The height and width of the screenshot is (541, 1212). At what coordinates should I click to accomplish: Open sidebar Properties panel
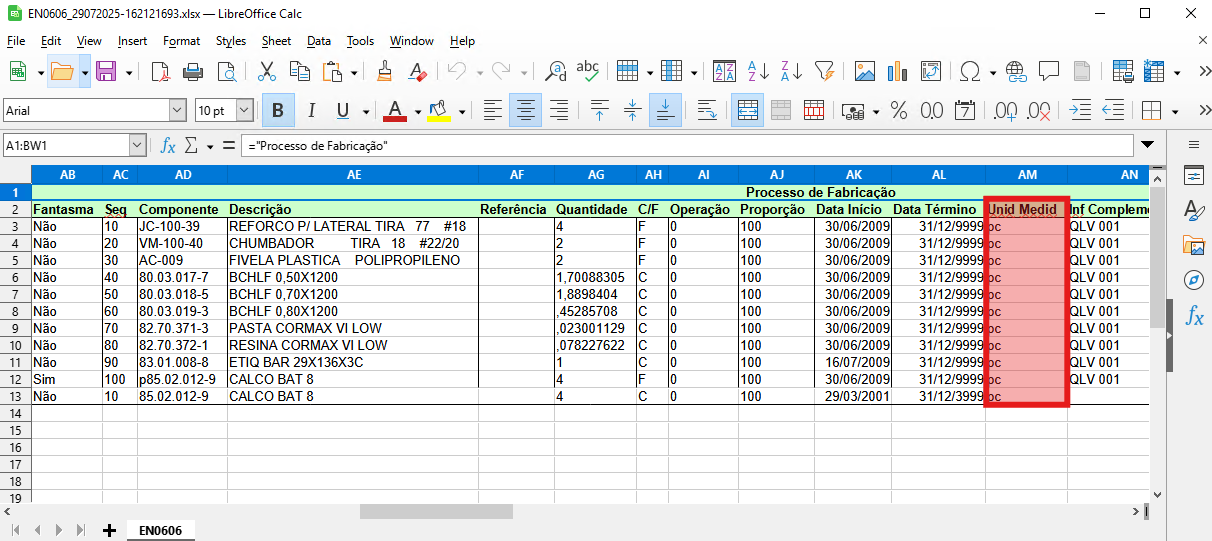(x=1194, y=177)
